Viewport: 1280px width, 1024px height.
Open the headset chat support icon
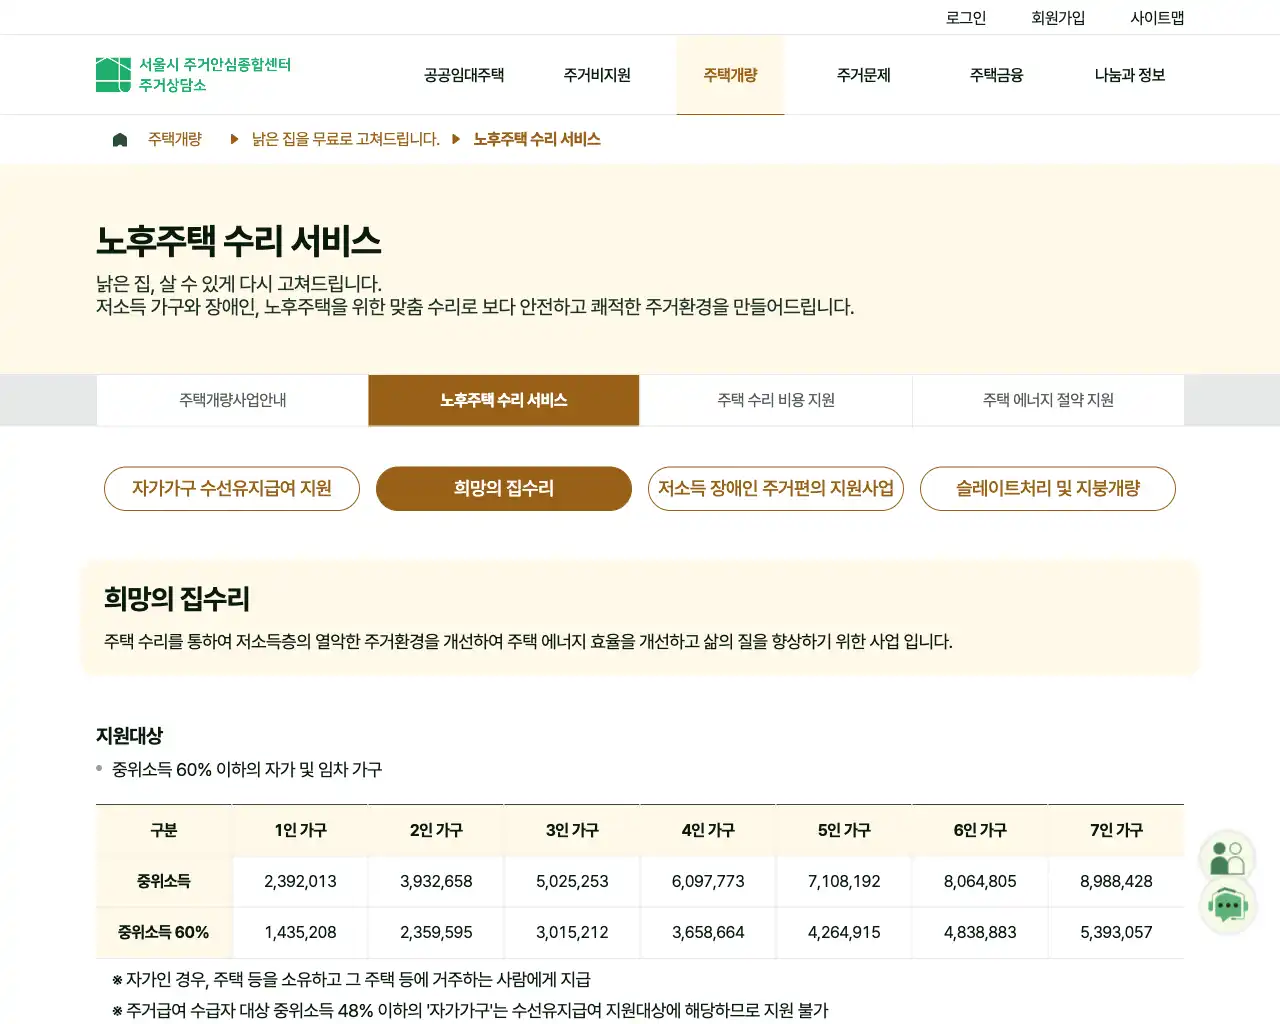pos(1227,907)
